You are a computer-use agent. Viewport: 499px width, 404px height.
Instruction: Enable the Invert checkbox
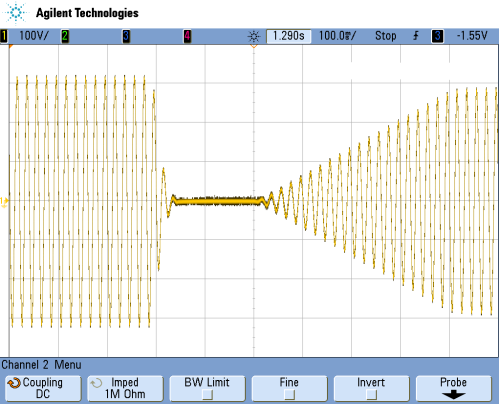(x=371, y=395)
